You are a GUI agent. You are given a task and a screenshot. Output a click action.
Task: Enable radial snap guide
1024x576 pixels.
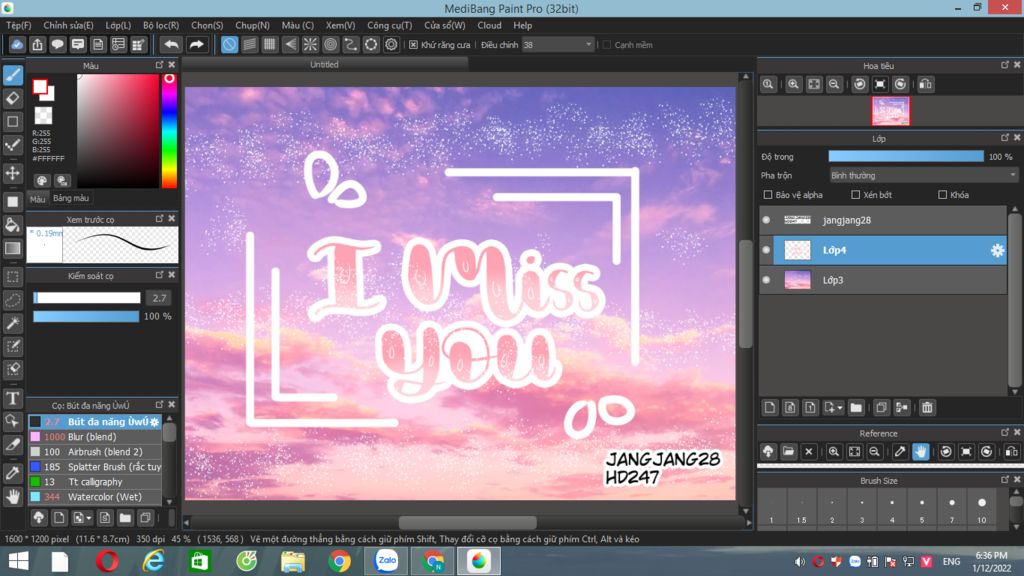(x=310, y=44)
